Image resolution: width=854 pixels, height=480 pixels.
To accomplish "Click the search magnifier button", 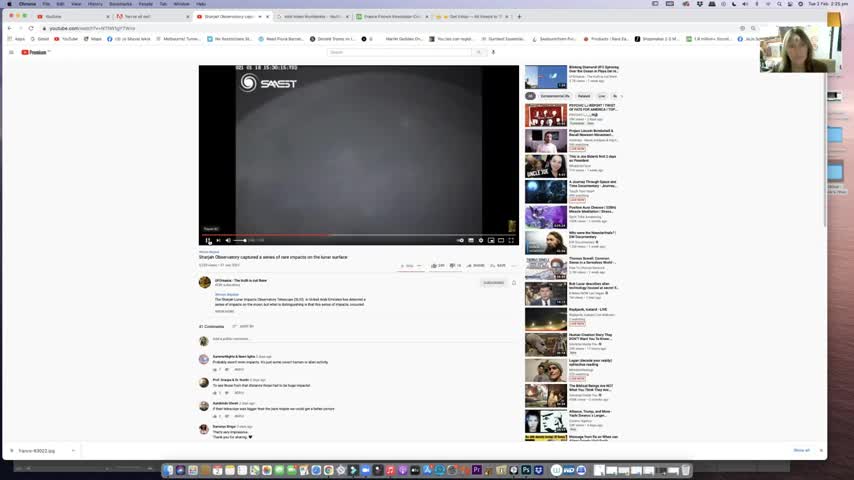I will [x=479, y=52].
